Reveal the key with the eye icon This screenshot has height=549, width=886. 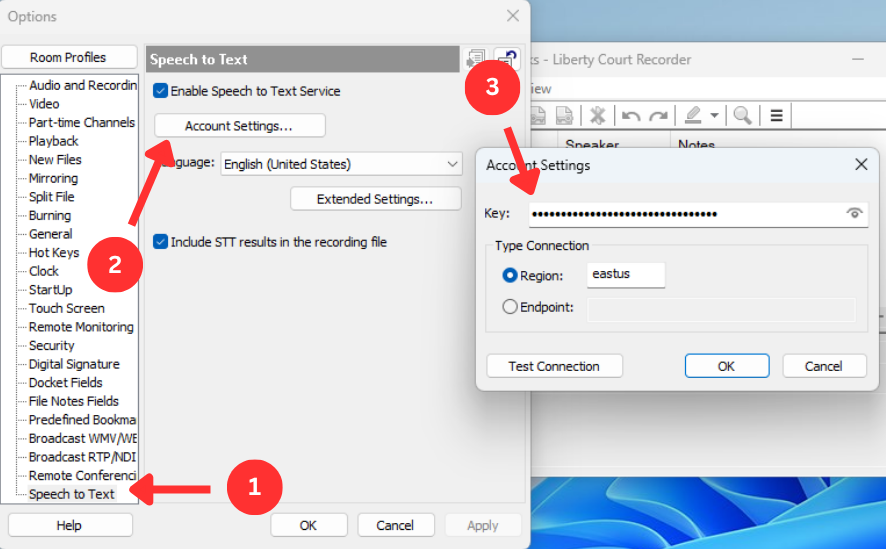(x=854, y=213)
